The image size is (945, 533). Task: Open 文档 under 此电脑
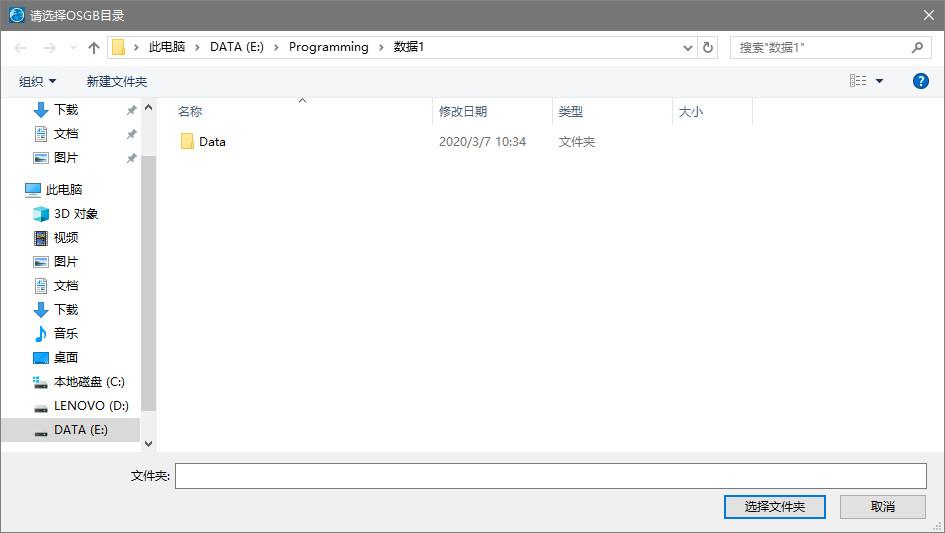tap(66, 286)
